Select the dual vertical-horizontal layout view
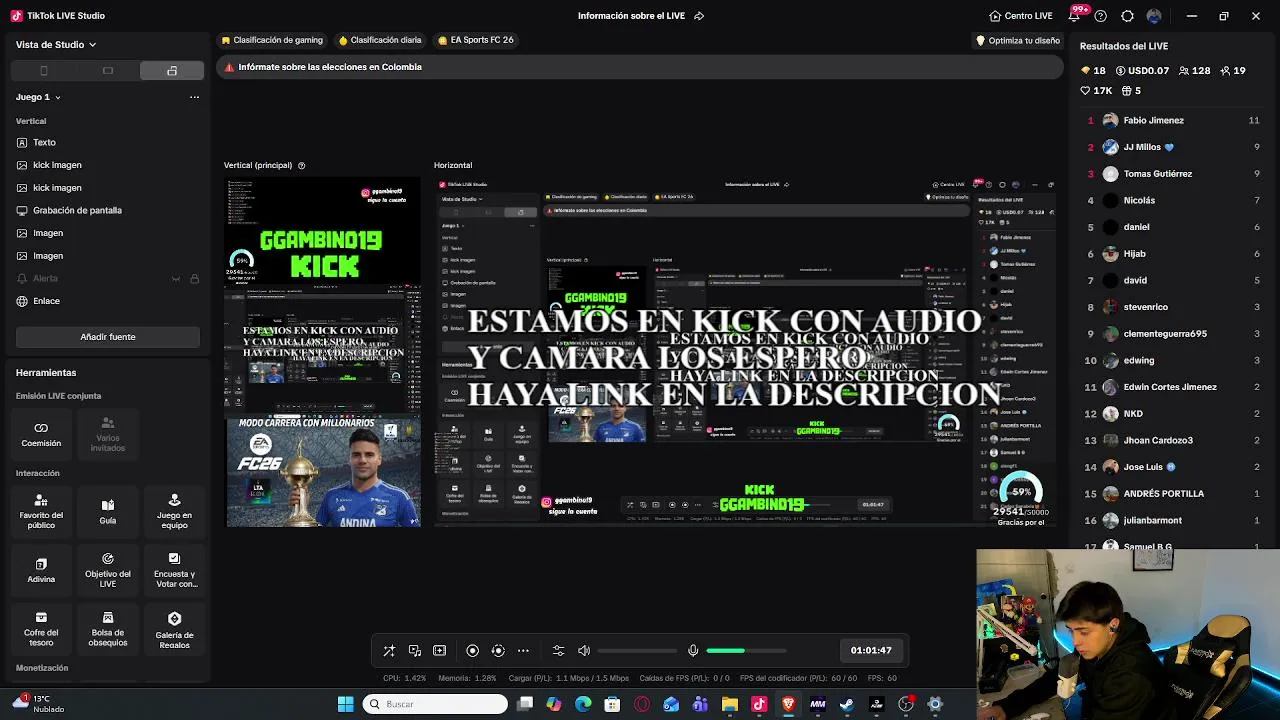This screenshot has height=720, width=1280. pos(172,71)
